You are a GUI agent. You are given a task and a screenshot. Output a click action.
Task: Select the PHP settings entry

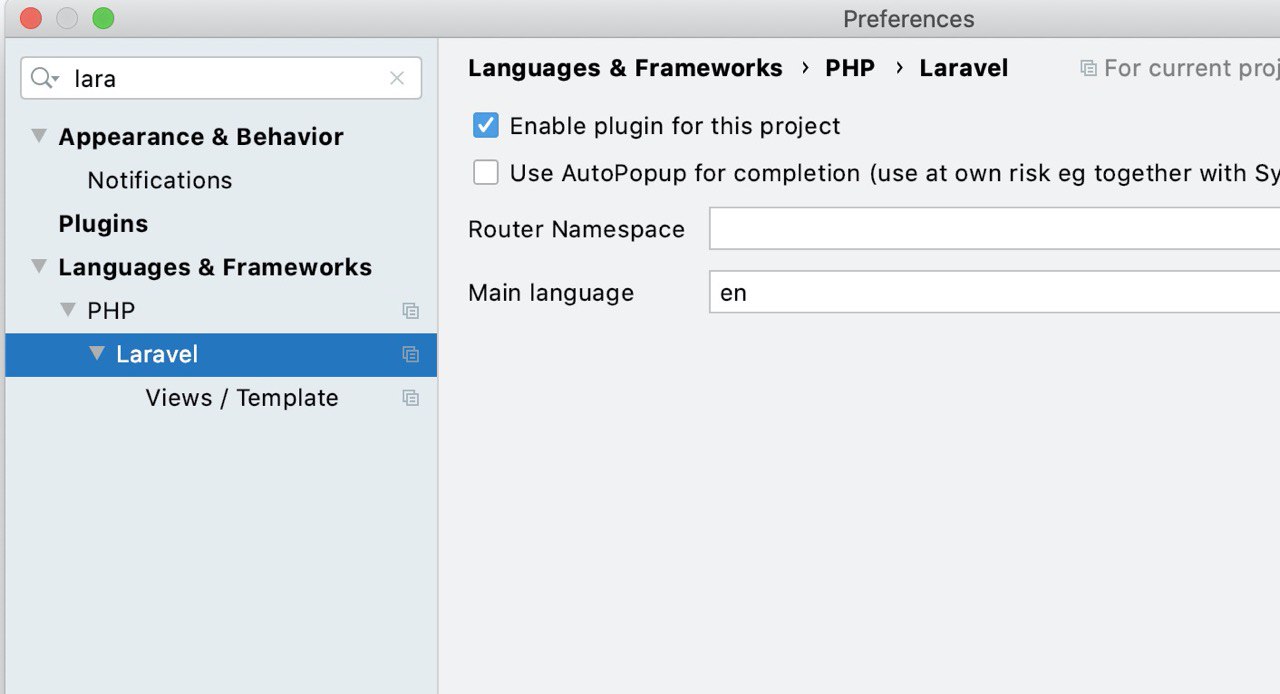[111, 311]
